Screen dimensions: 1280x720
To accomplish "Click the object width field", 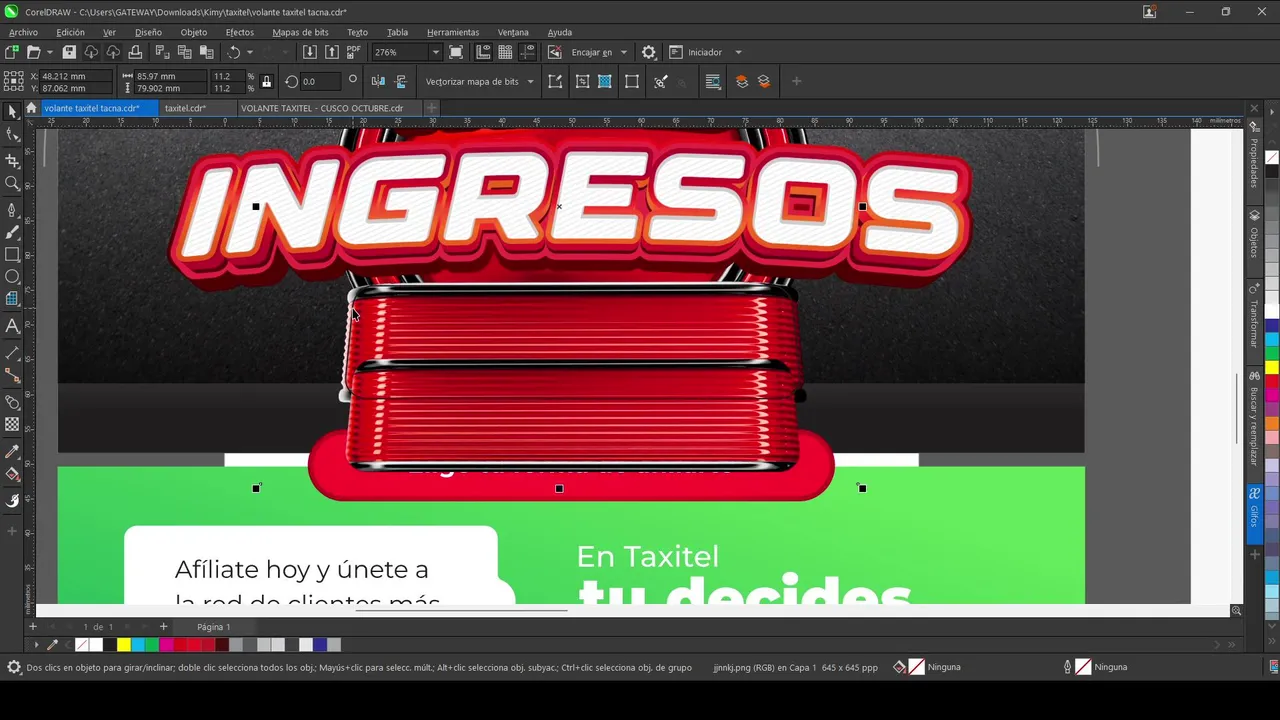I will (170, 76).
